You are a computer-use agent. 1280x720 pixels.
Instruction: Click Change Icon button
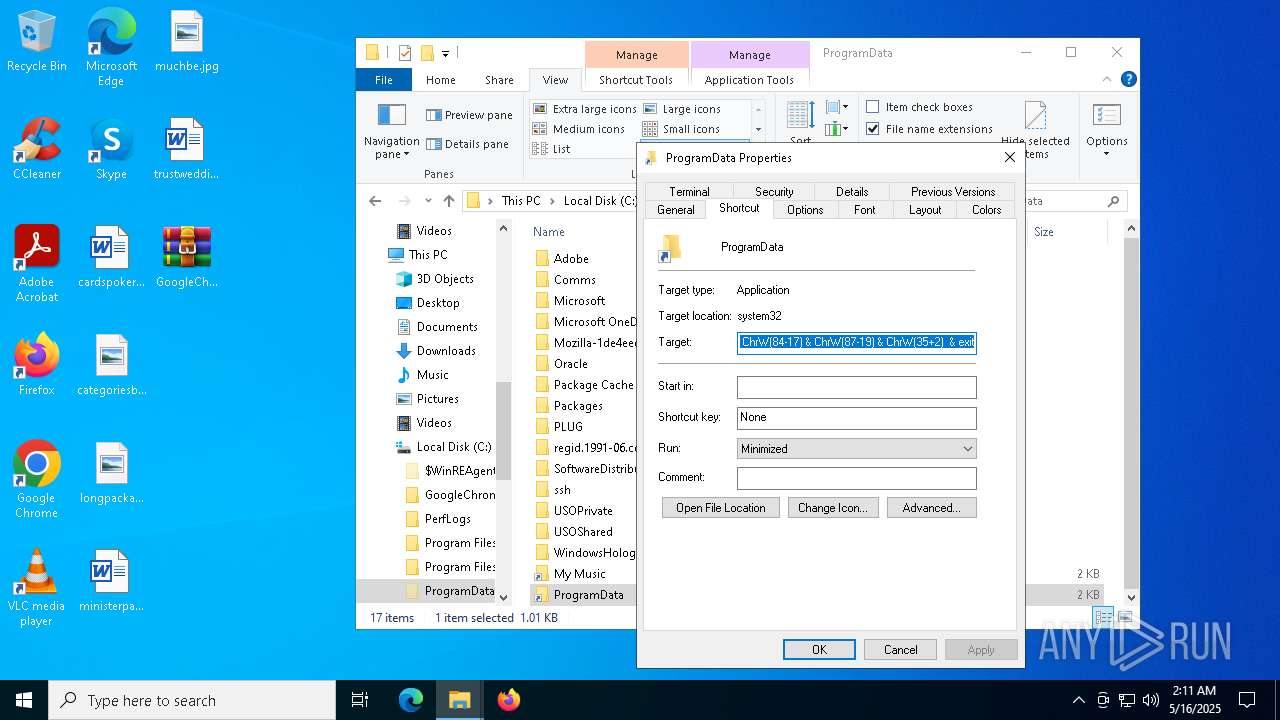[x=833, y=508]
